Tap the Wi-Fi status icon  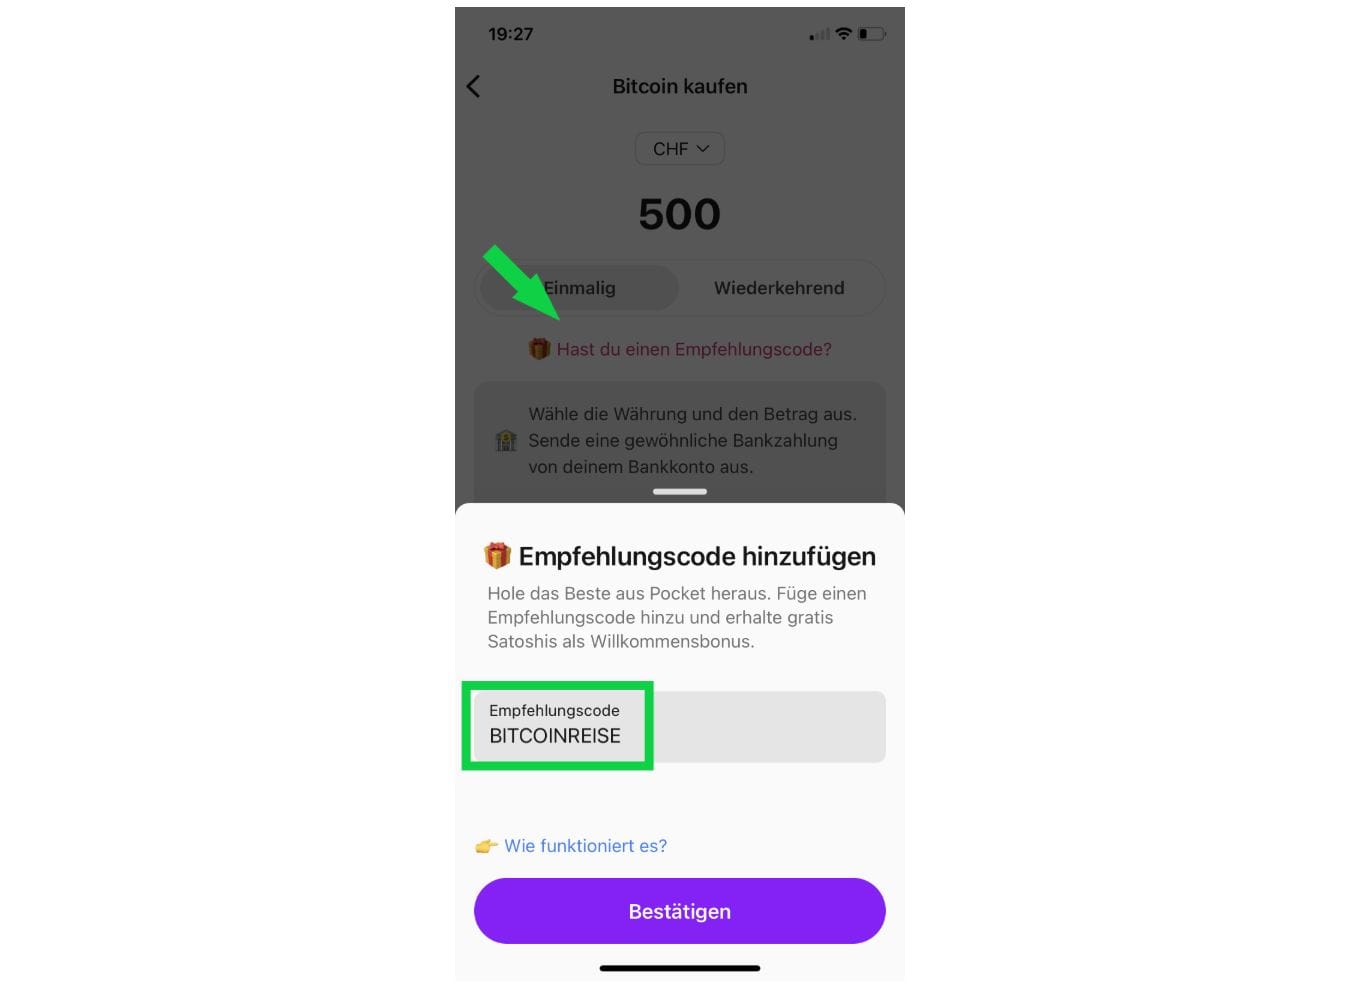pos(844,34)
